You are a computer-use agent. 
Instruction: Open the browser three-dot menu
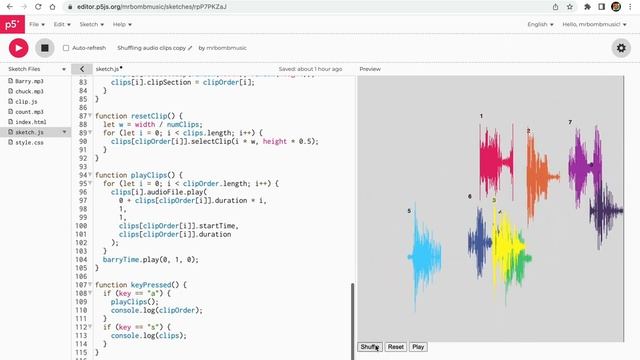coord(630,7)
